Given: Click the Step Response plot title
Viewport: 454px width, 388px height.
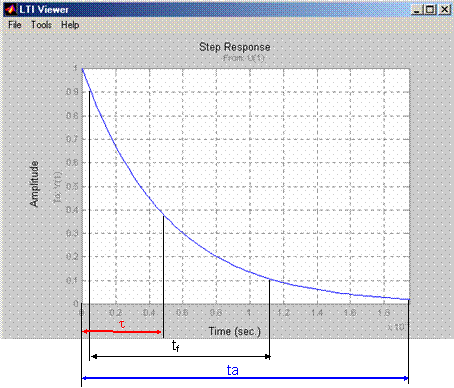Looking at the screenshot, I should 235,47.
